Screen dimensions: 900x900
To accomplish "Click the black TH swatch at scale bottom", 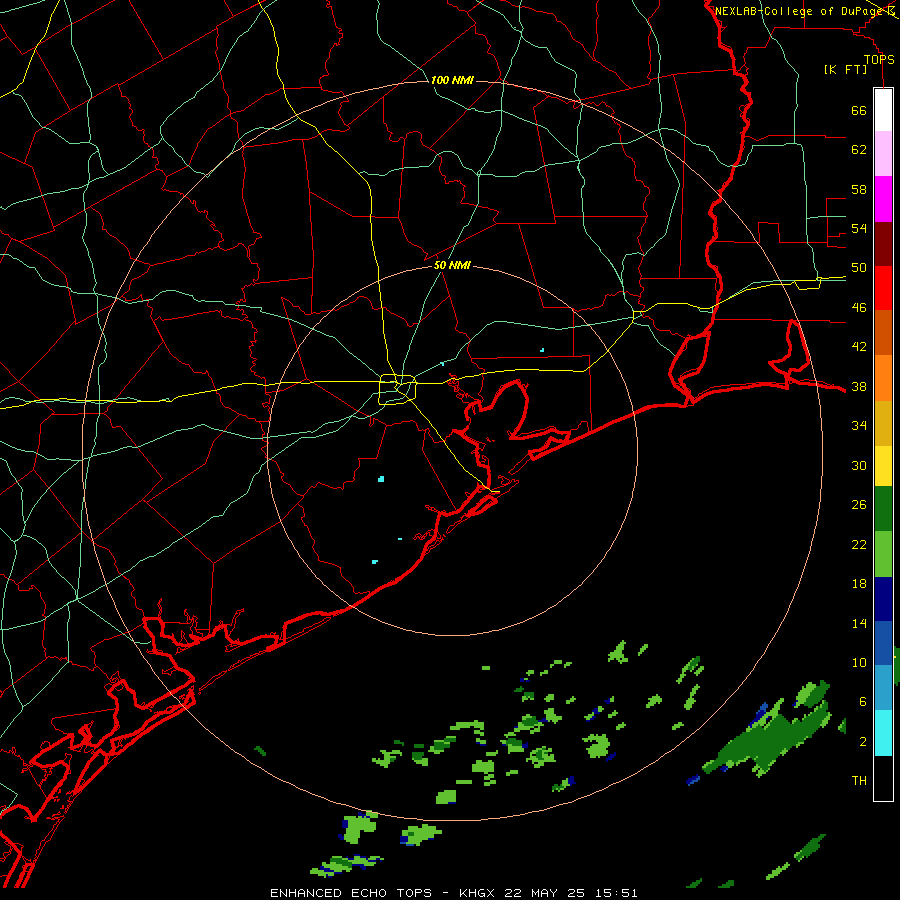I will [x=883, y=778].
